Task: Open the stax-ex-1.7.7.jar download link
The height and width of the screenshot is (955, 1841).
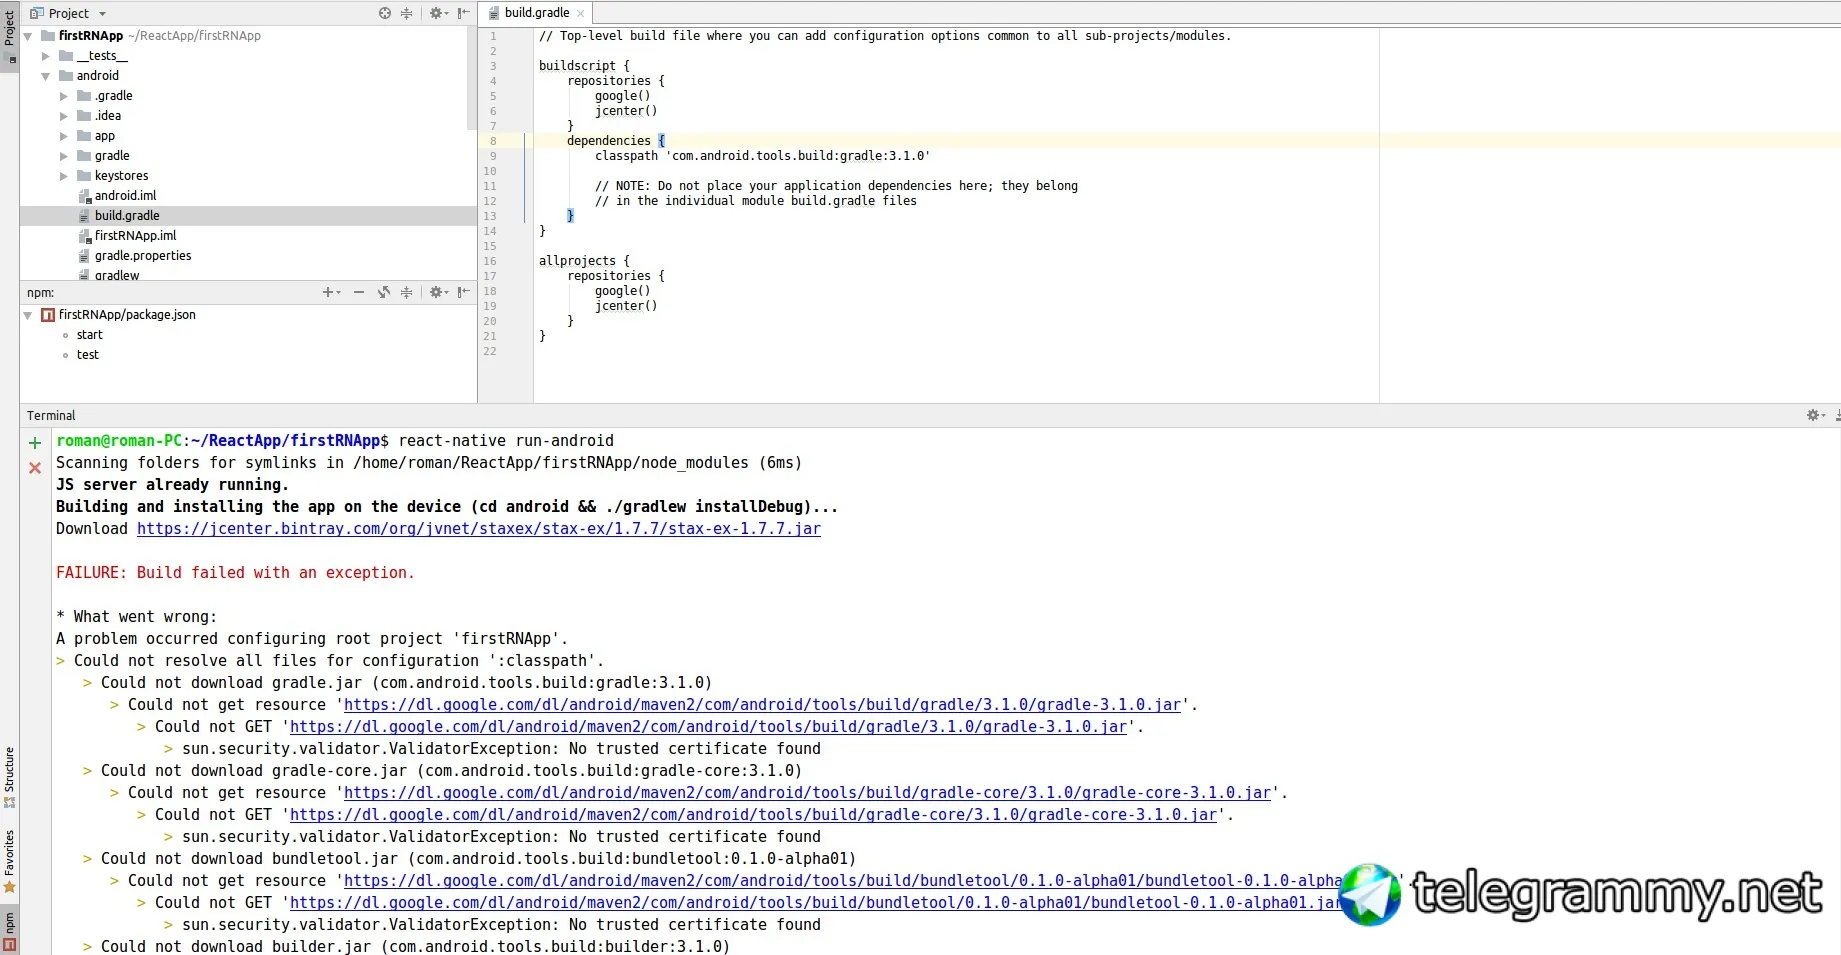Action: point(479,529)
